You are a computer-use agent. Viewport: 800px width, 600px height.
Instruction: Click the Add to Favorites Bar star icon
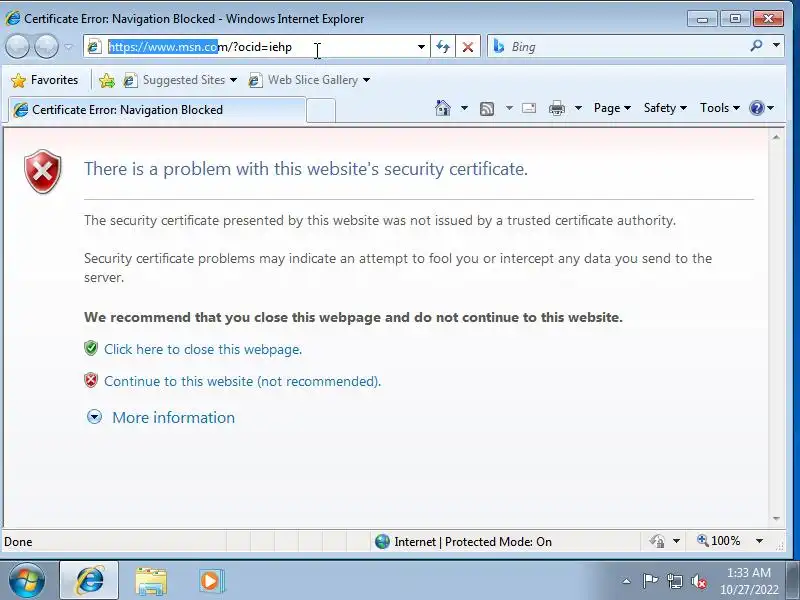coord(107,80)
